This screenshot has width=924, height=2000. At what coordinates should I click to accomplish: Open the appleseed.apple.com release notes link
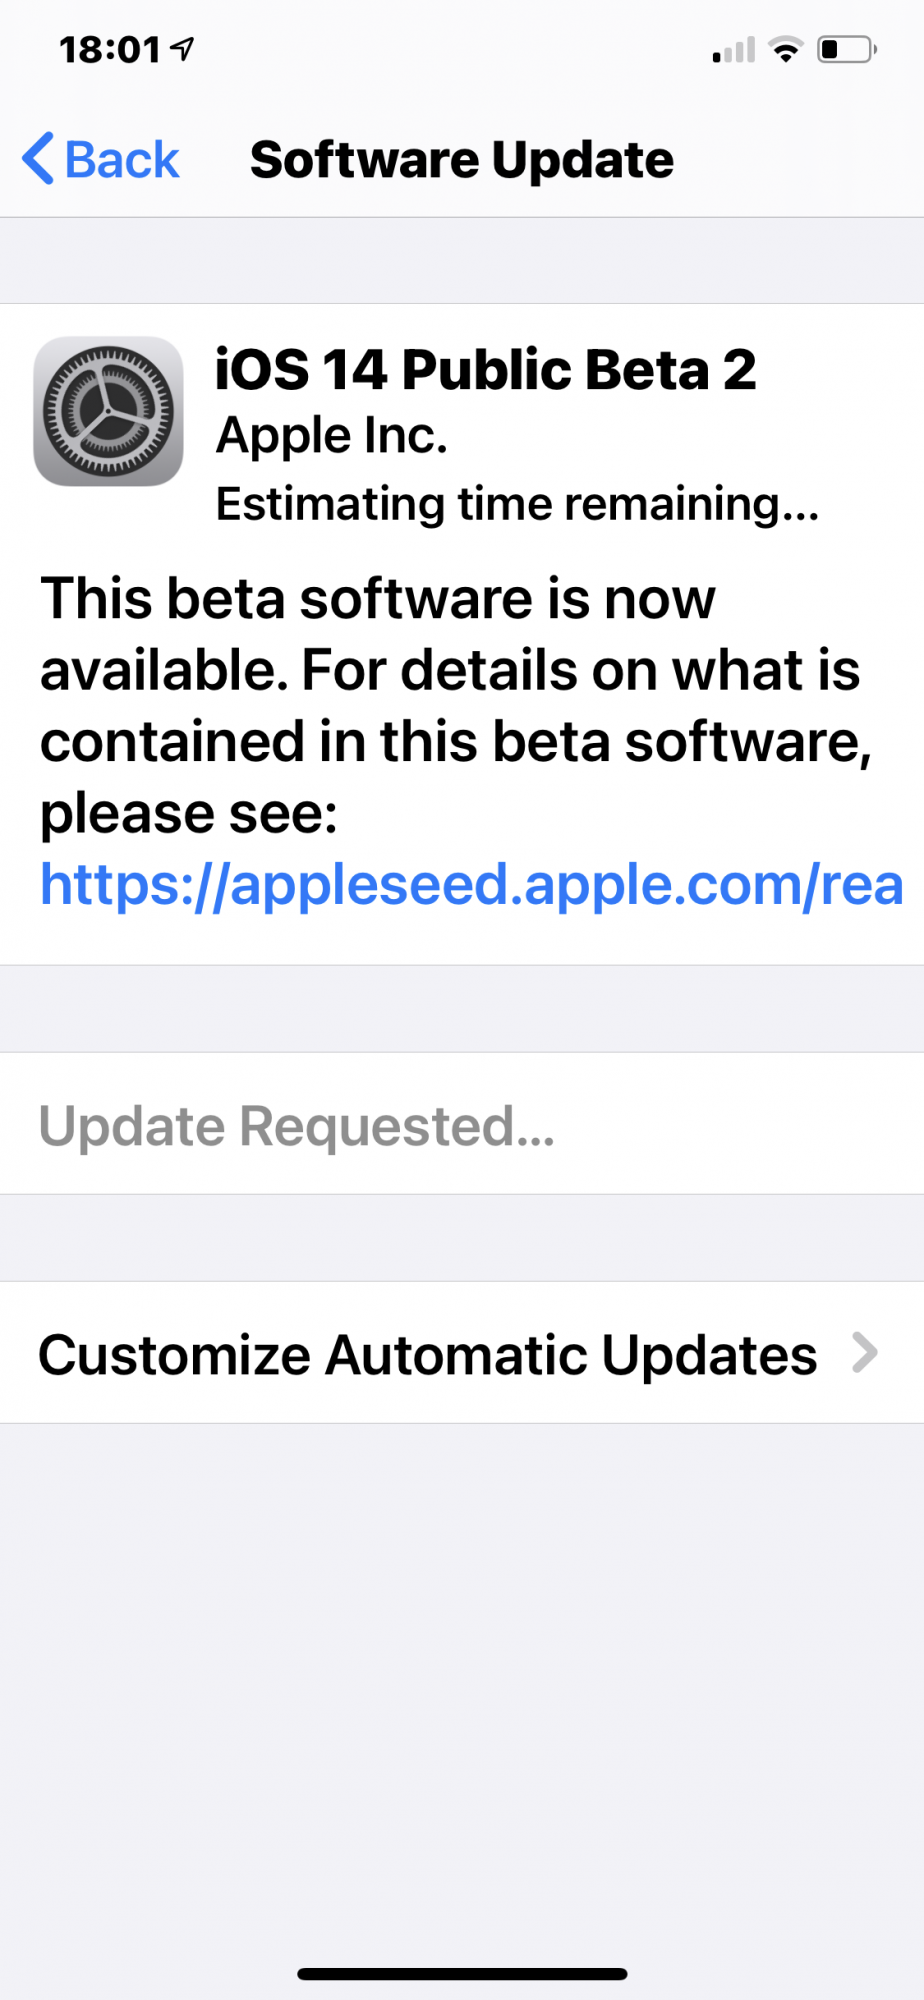472,885
